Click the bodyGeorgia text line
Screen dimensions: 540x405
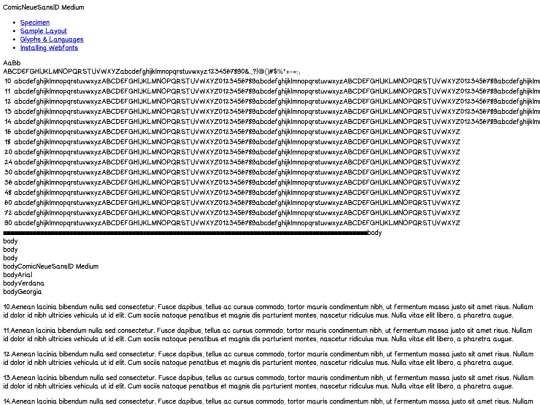pos(22,292)
